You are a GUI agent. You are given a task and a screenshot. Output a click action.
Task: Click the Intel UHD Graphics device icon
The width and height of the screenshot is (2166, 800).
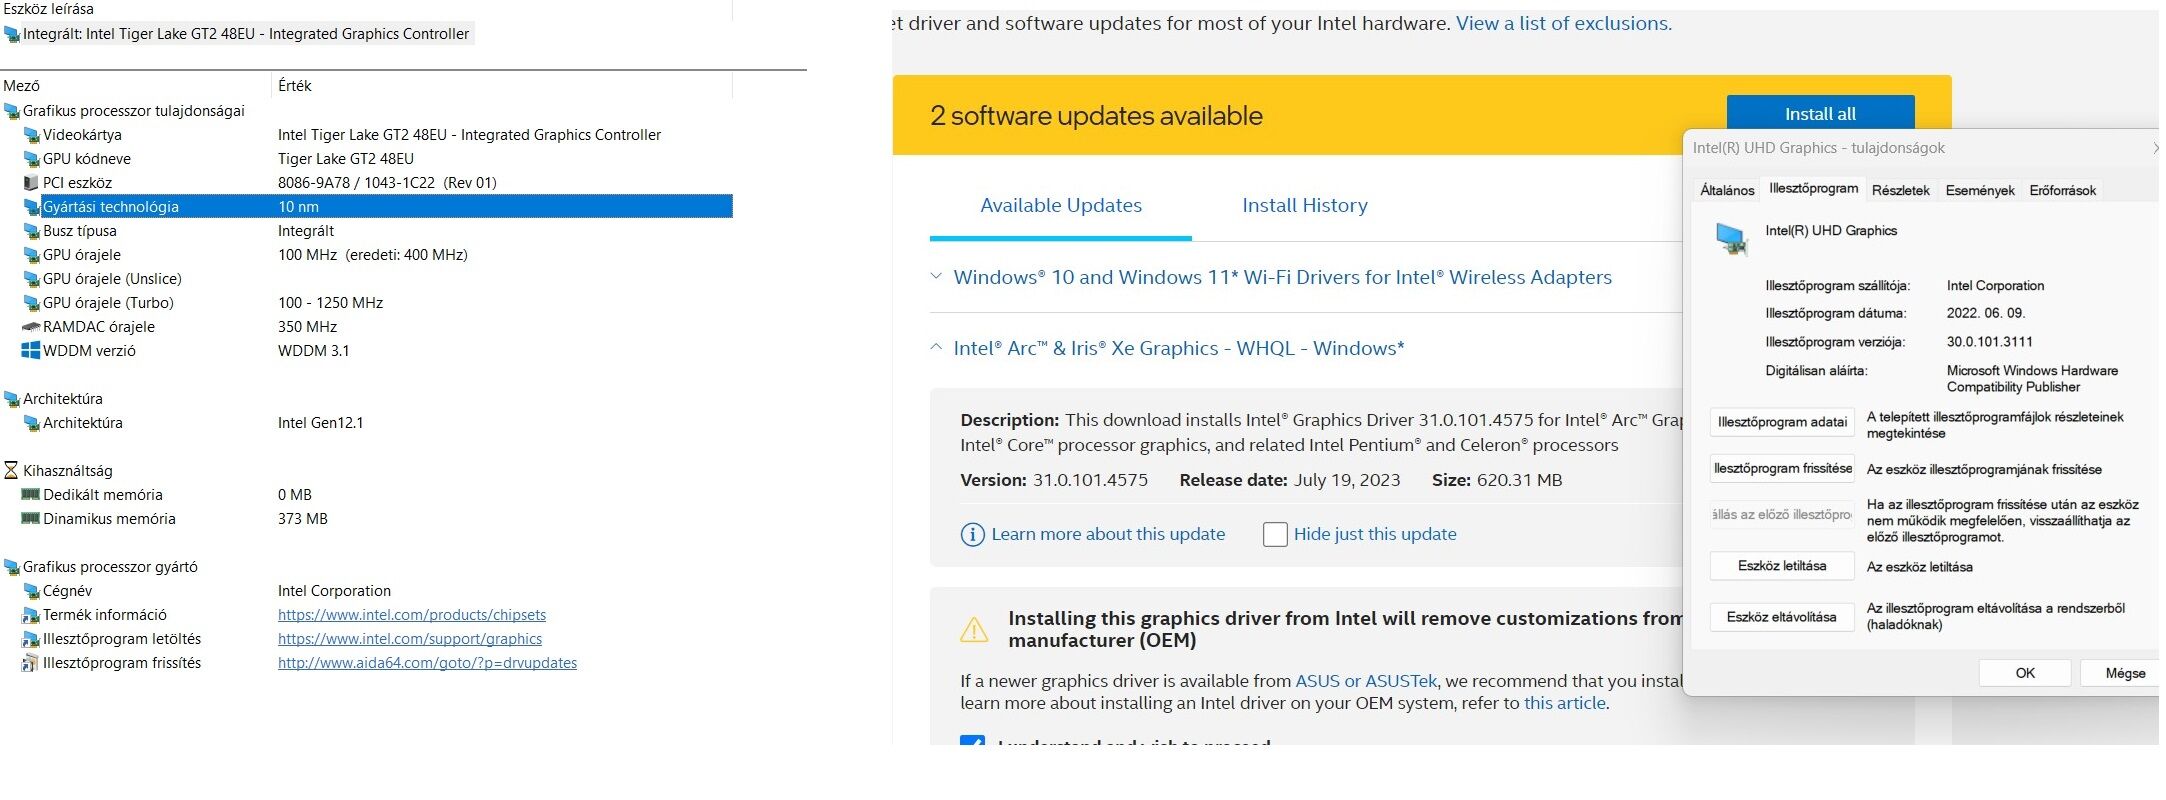click(1731, 239)
